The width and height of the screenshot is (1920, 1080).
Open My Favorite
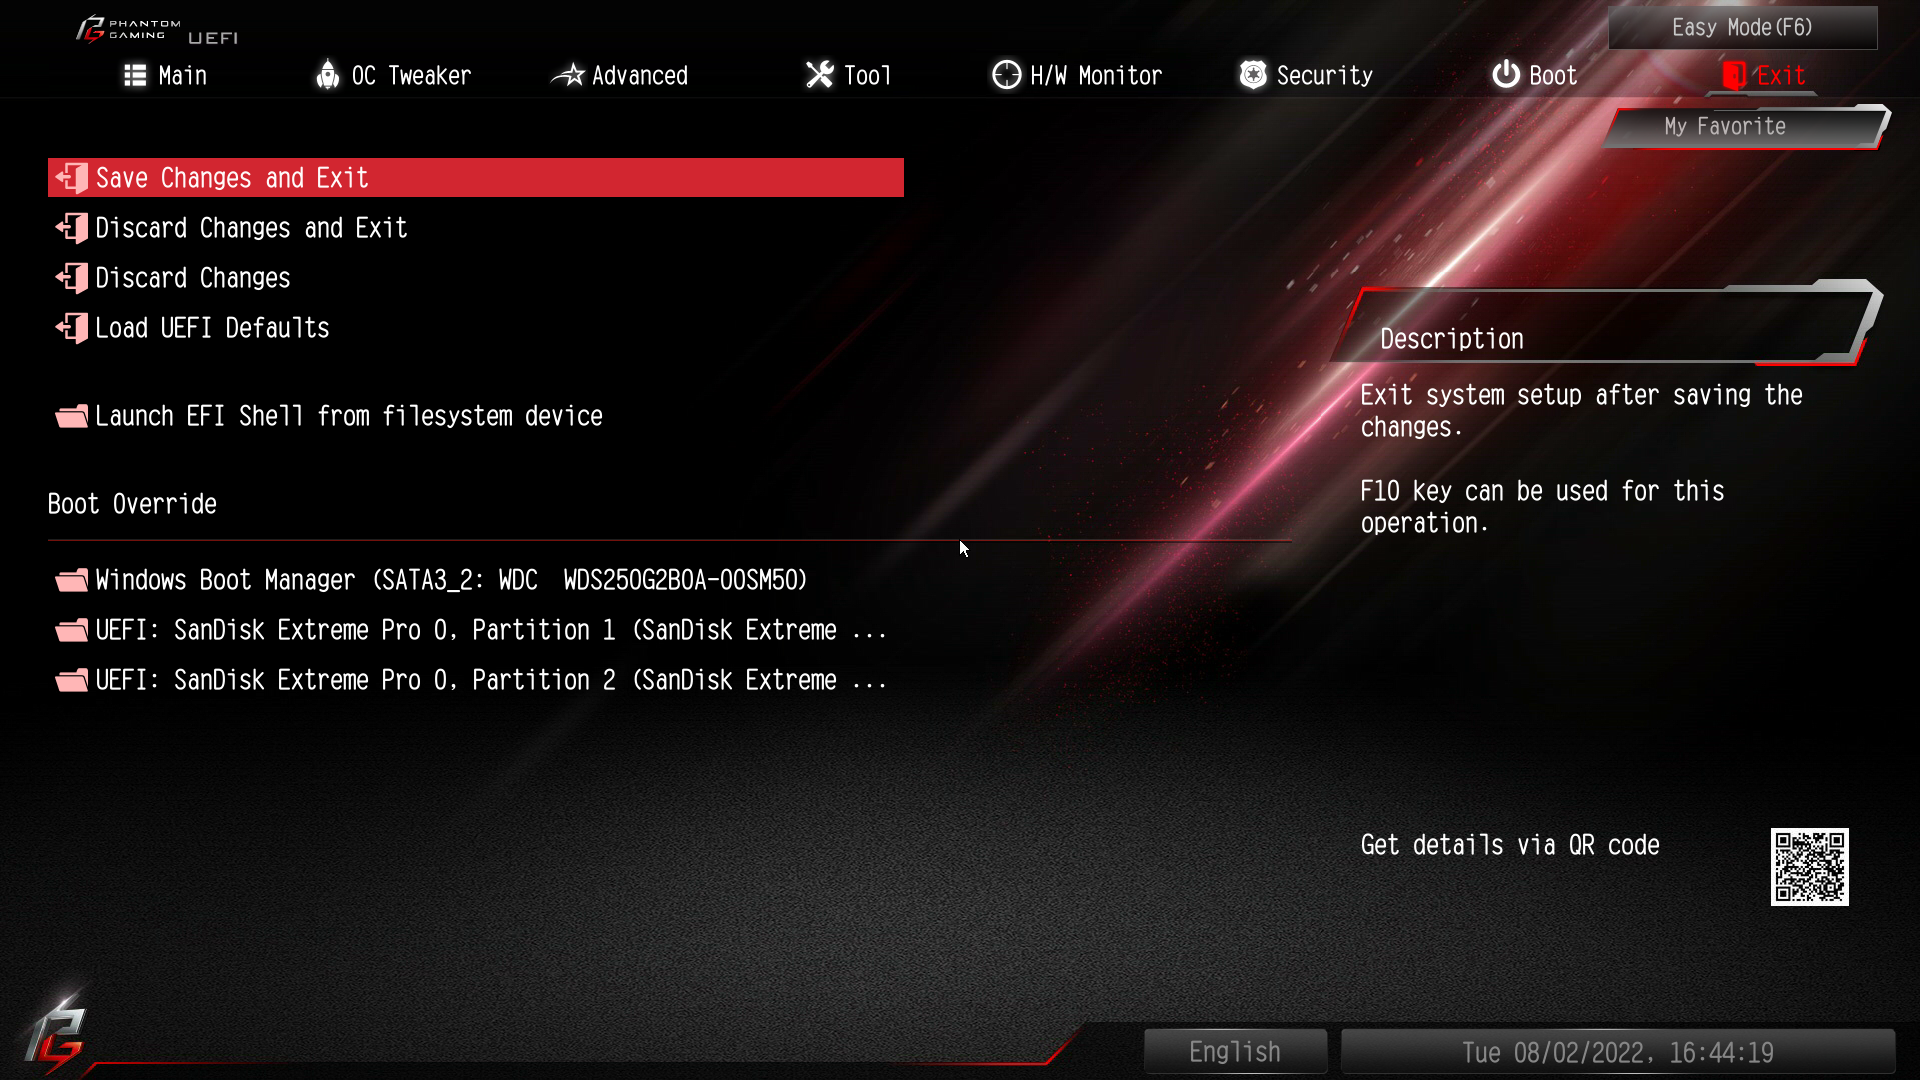tap(1744, 127)
